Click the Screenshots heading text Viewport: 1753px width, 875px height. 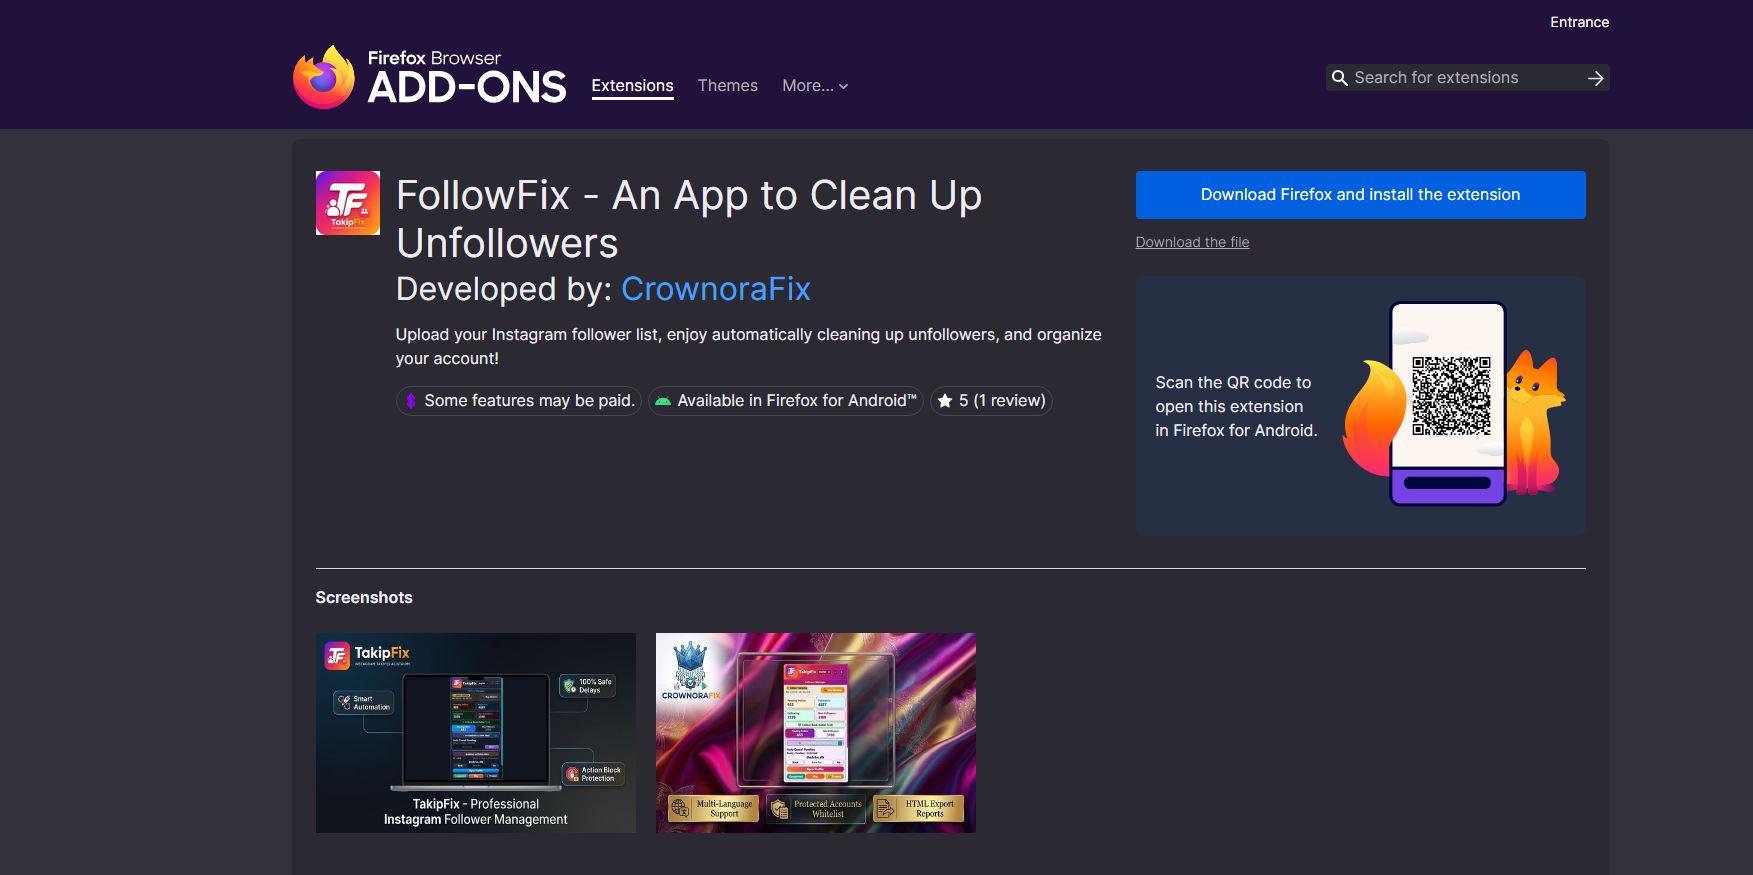[364, 598]
